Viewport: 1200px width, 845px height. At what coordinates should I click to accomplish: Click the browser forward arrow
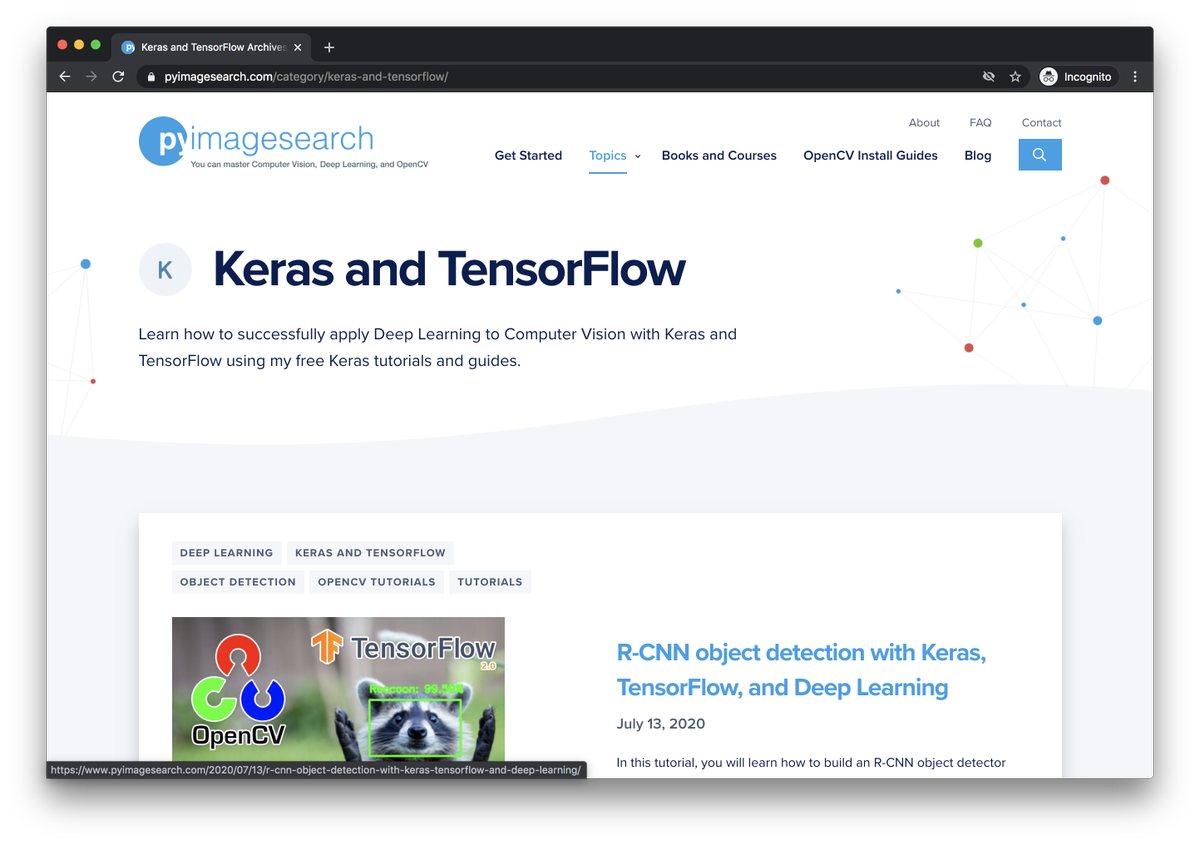92,77
